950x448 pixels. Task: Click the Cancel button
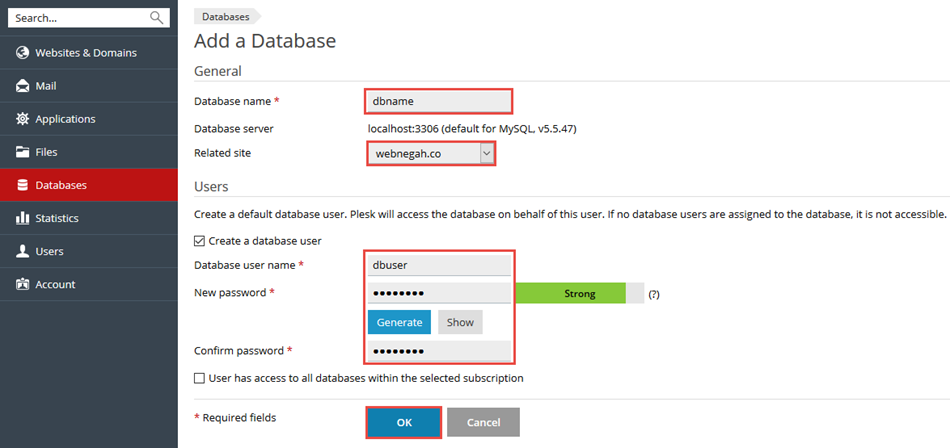coord(483,422)
